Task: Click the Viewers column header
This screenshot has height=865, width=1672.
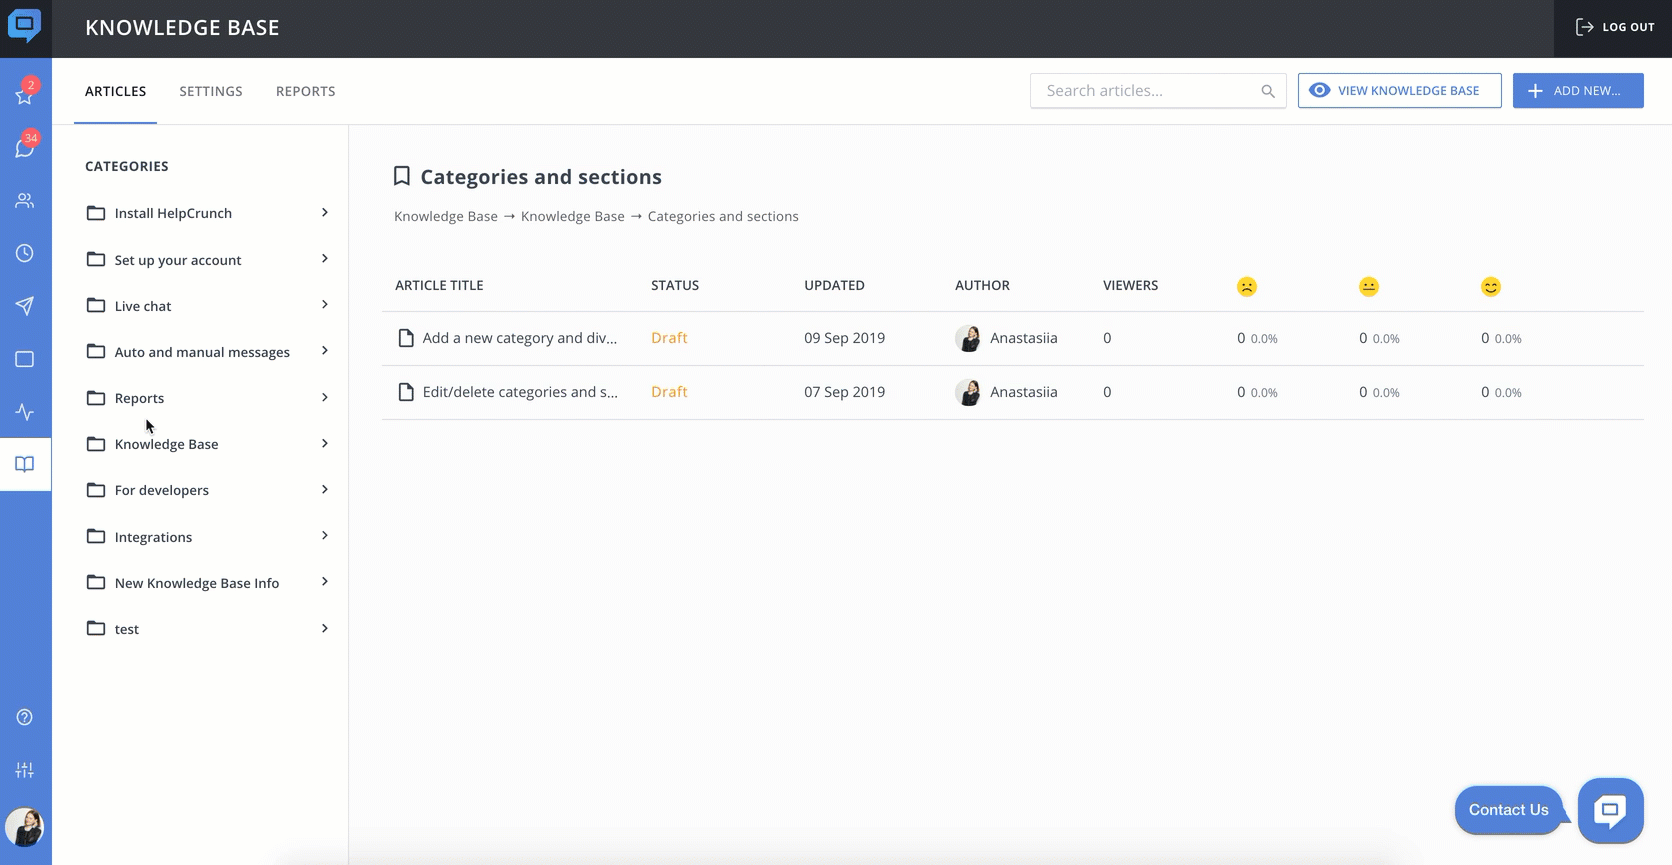Action: tap(1130, 285)
